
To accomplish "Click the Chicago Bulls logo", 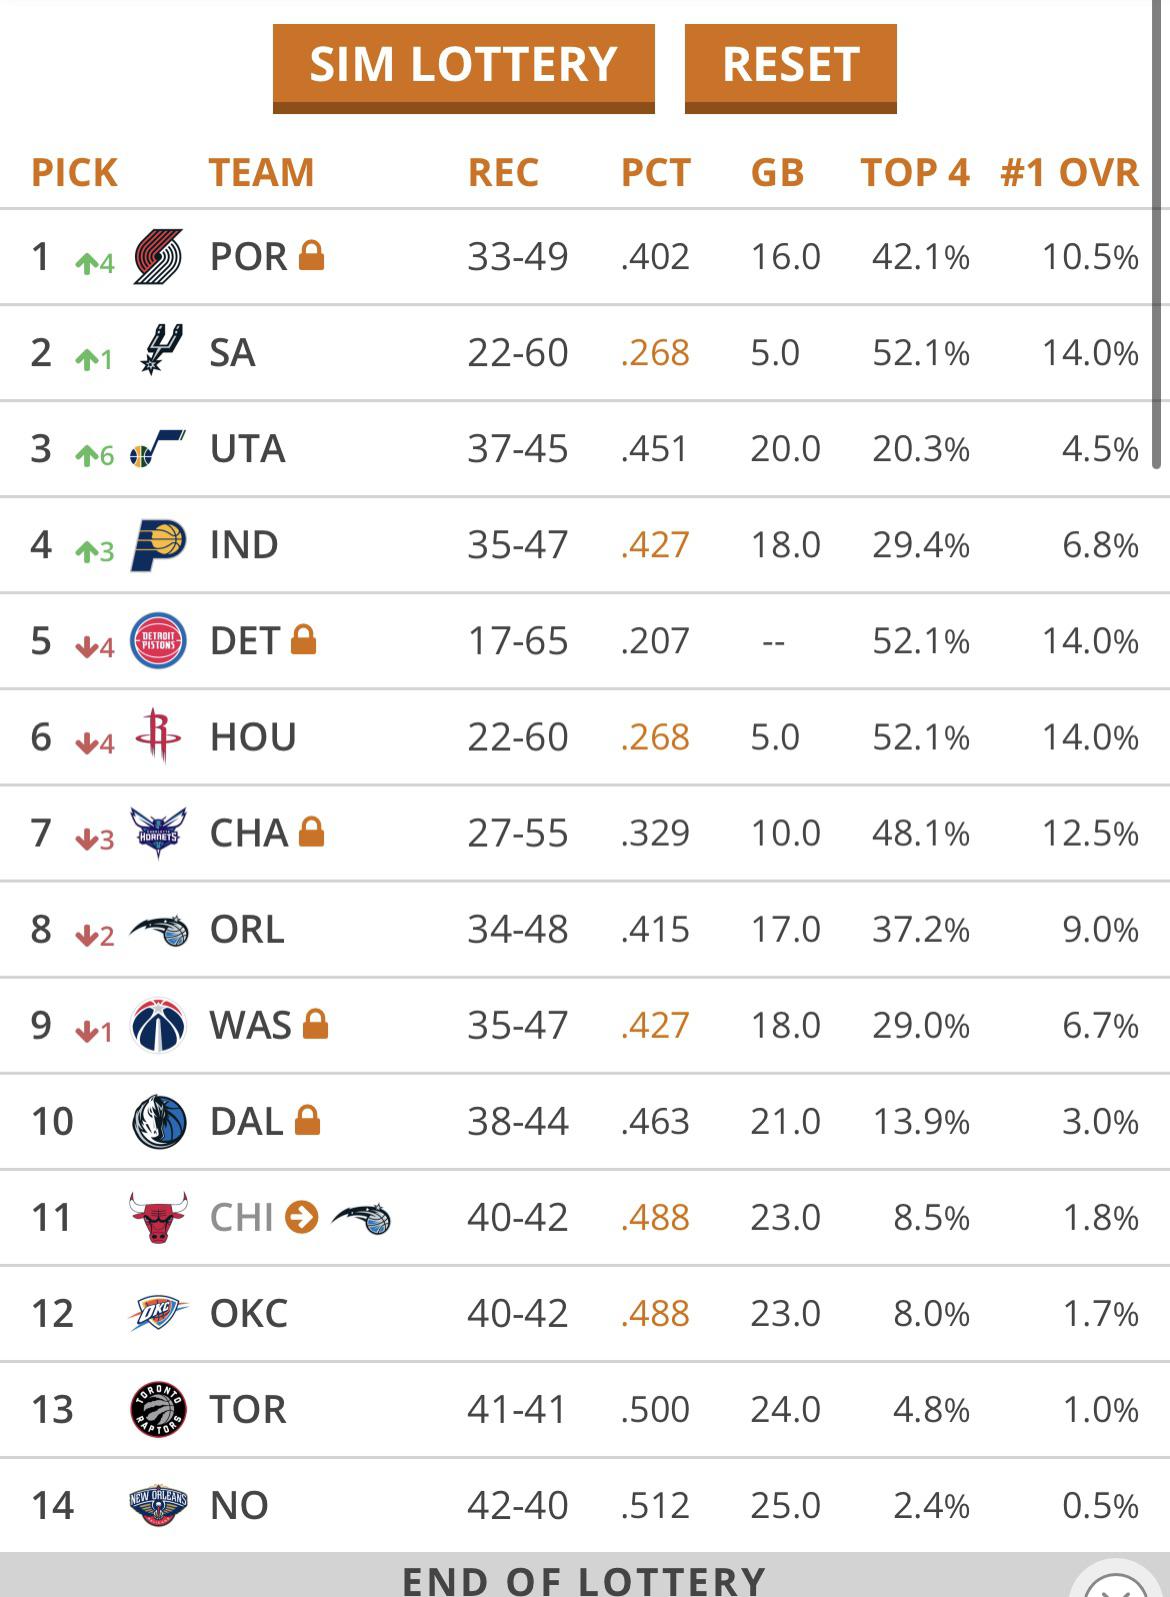I will tap(158, 1217).
